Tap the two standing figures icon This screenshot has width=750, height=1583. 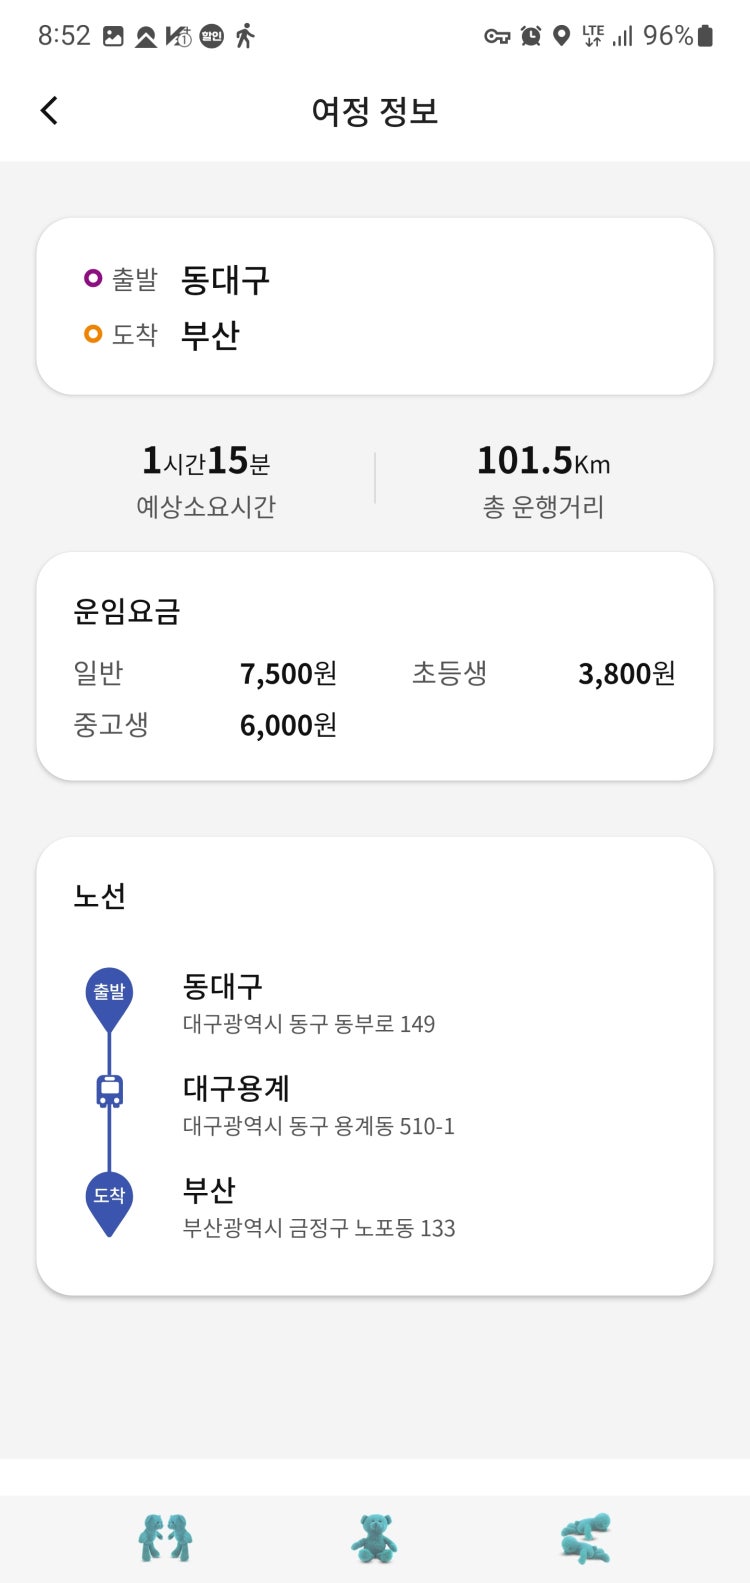(165, 1537)
